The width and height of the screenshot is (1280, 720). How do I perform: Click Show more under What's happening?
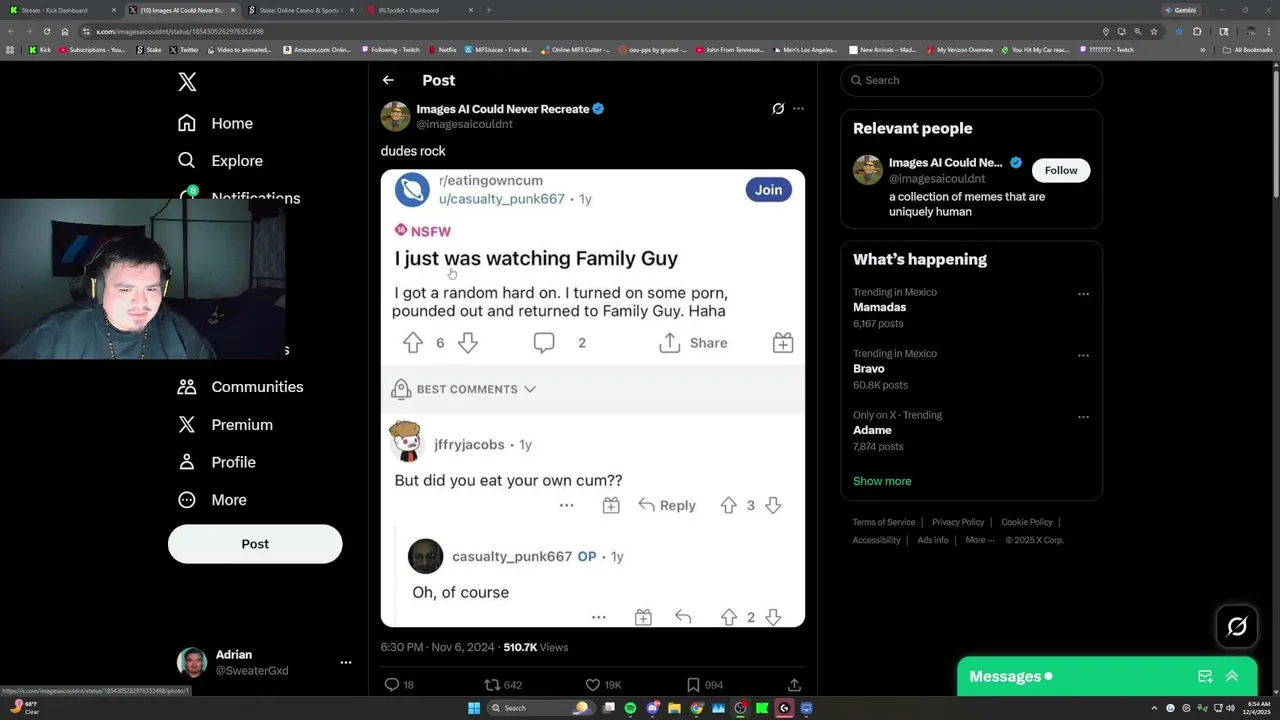pyautogui.click(x=882, y=481)
